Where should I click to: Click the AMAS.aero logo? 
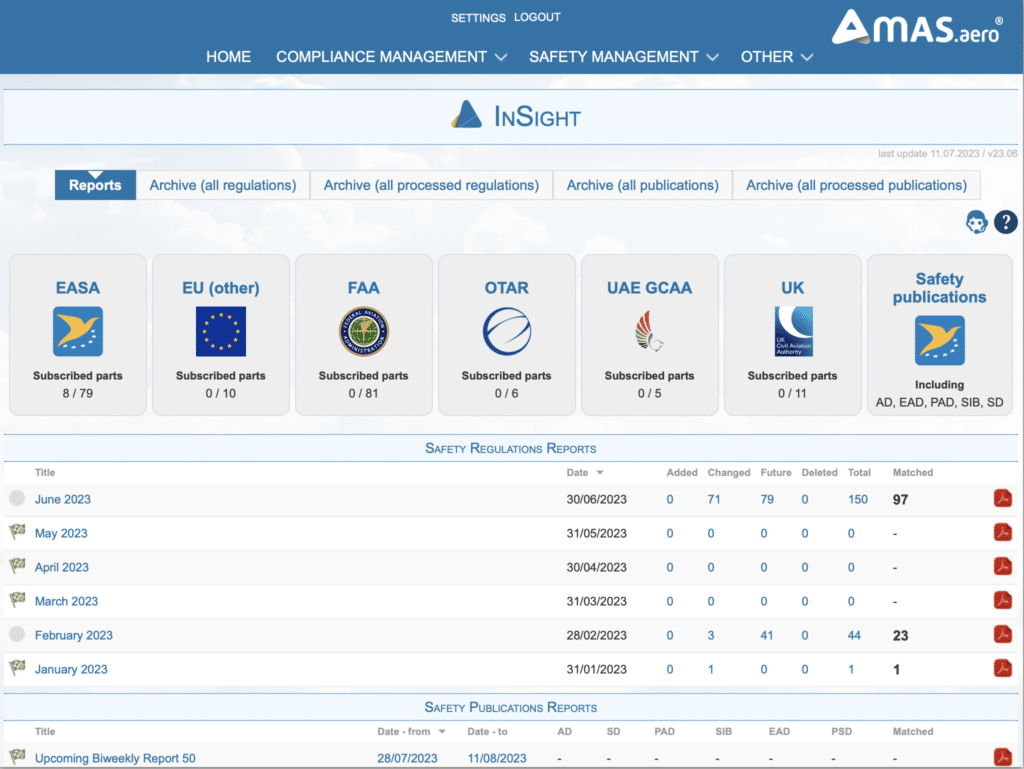click(917, 27)
